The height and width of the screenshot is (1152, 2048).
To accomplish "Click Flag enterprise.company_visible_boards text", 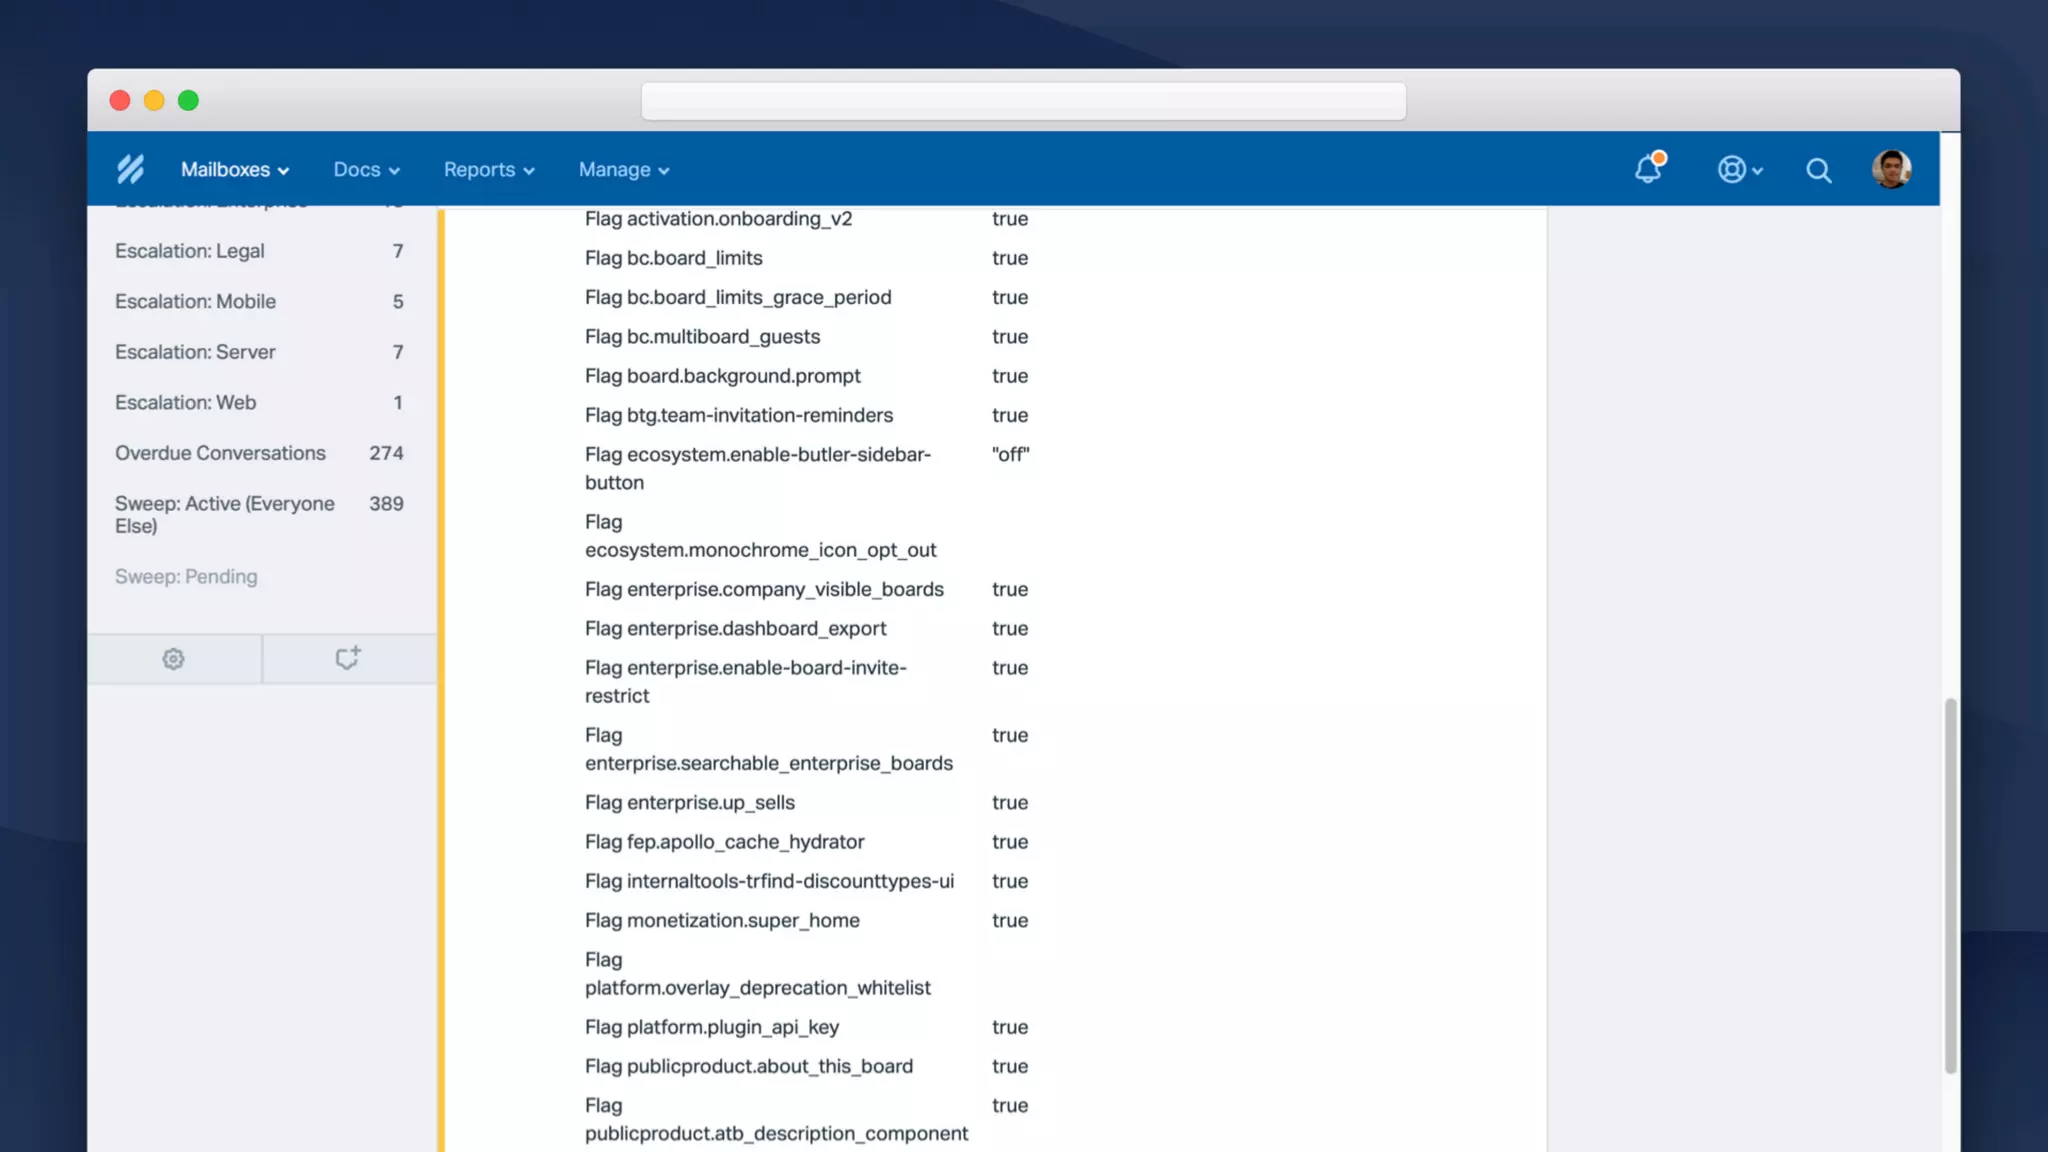I will (764, 589).
